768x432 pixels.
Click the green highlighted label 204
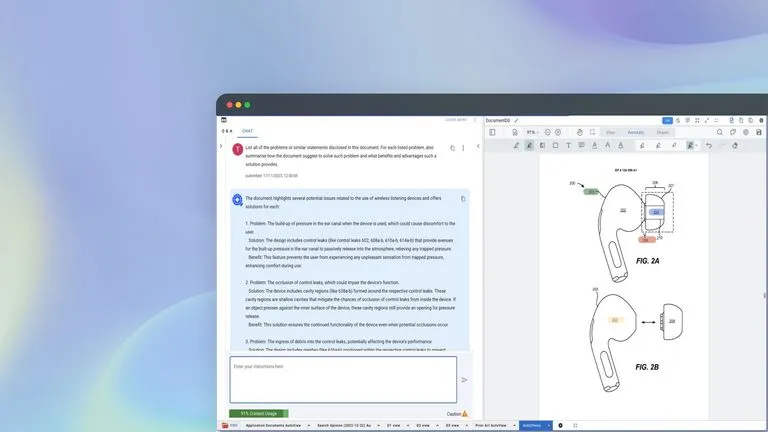[591, 192]
